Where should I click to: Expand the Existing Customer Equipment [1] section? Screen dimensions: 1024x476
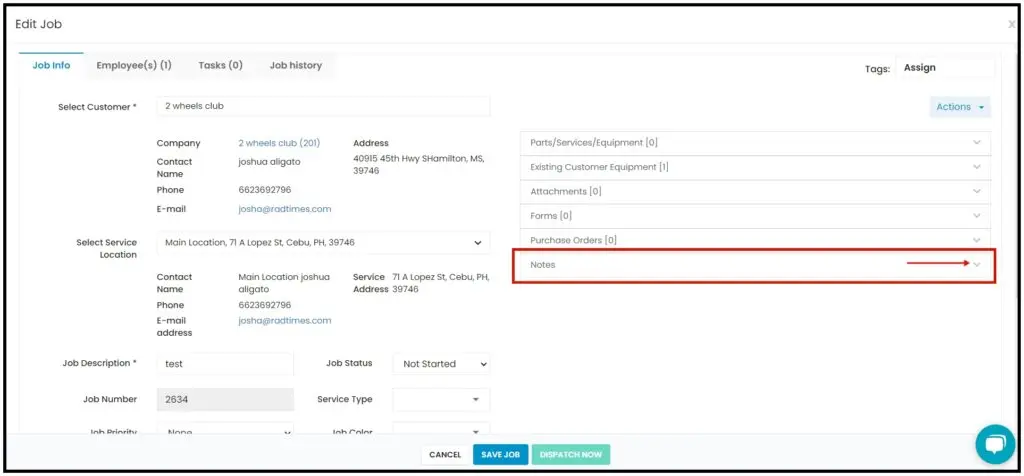(755, 167)
